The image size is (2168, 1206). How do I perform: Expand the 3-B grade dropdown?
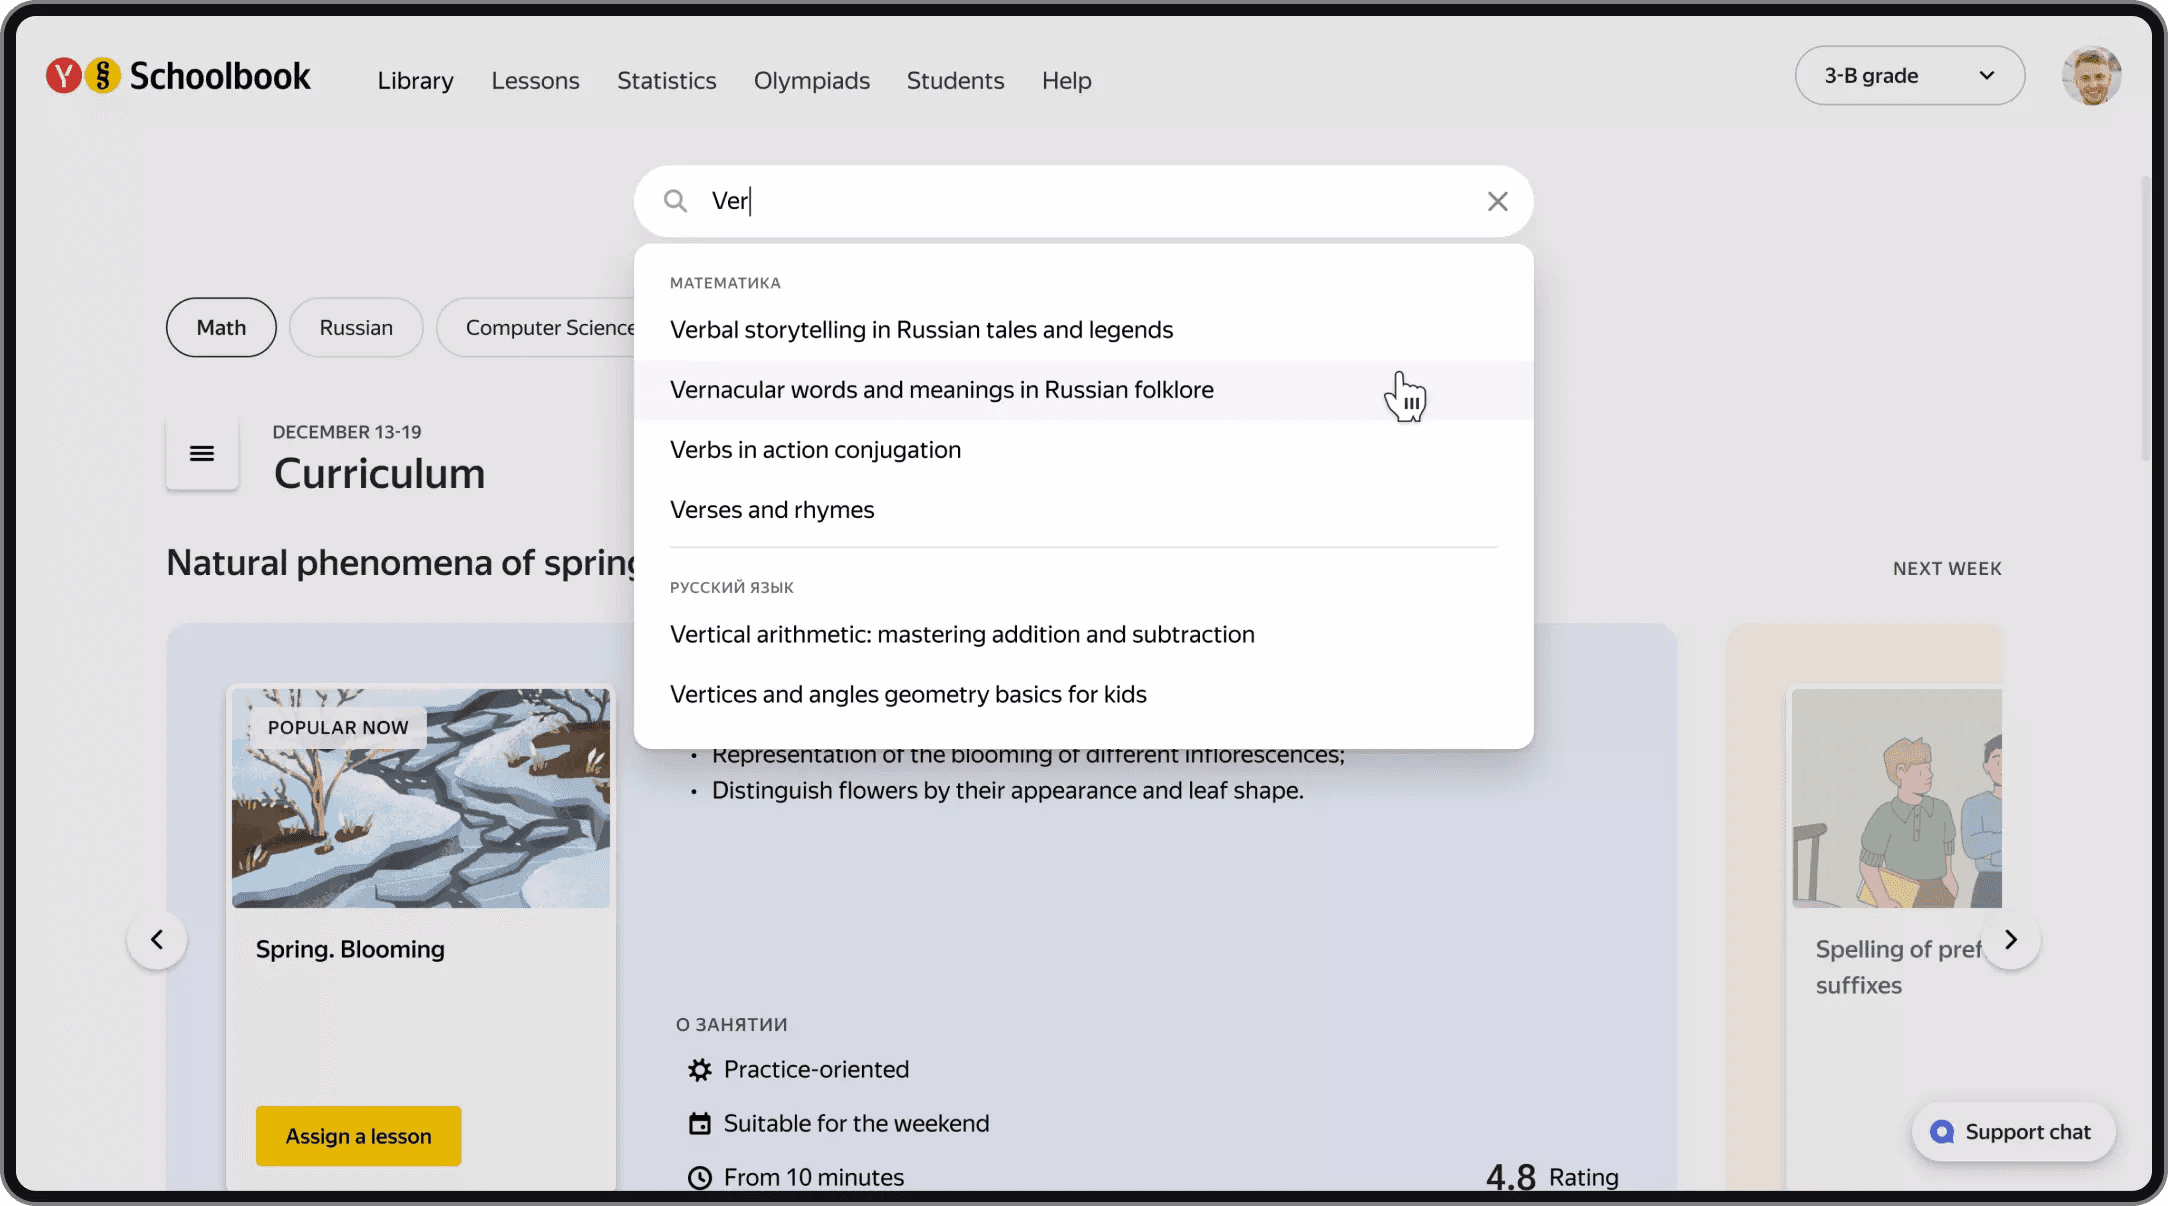click(x=1909, y=76)
